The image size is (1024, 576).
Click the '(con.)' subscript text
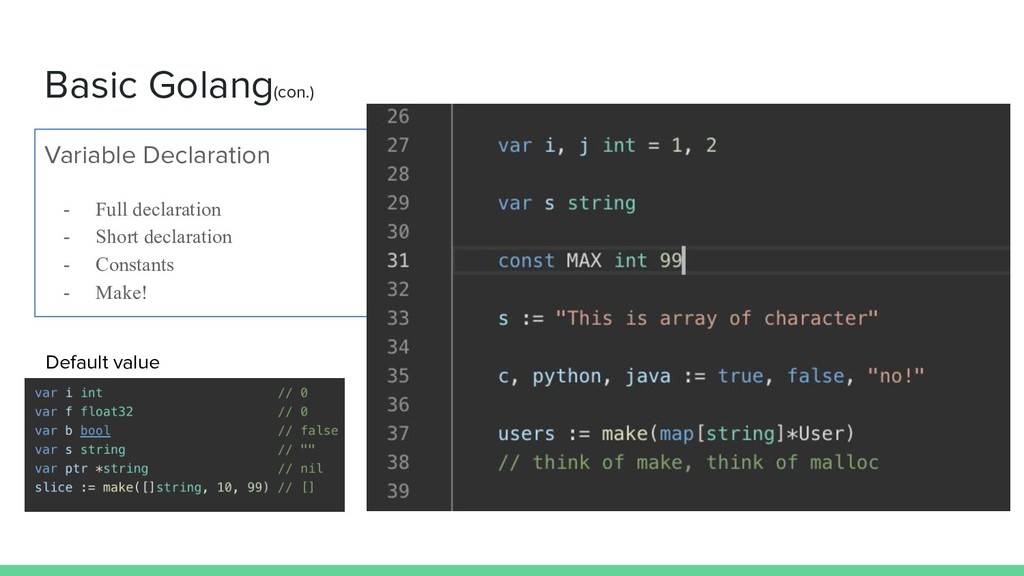[294, 92]
